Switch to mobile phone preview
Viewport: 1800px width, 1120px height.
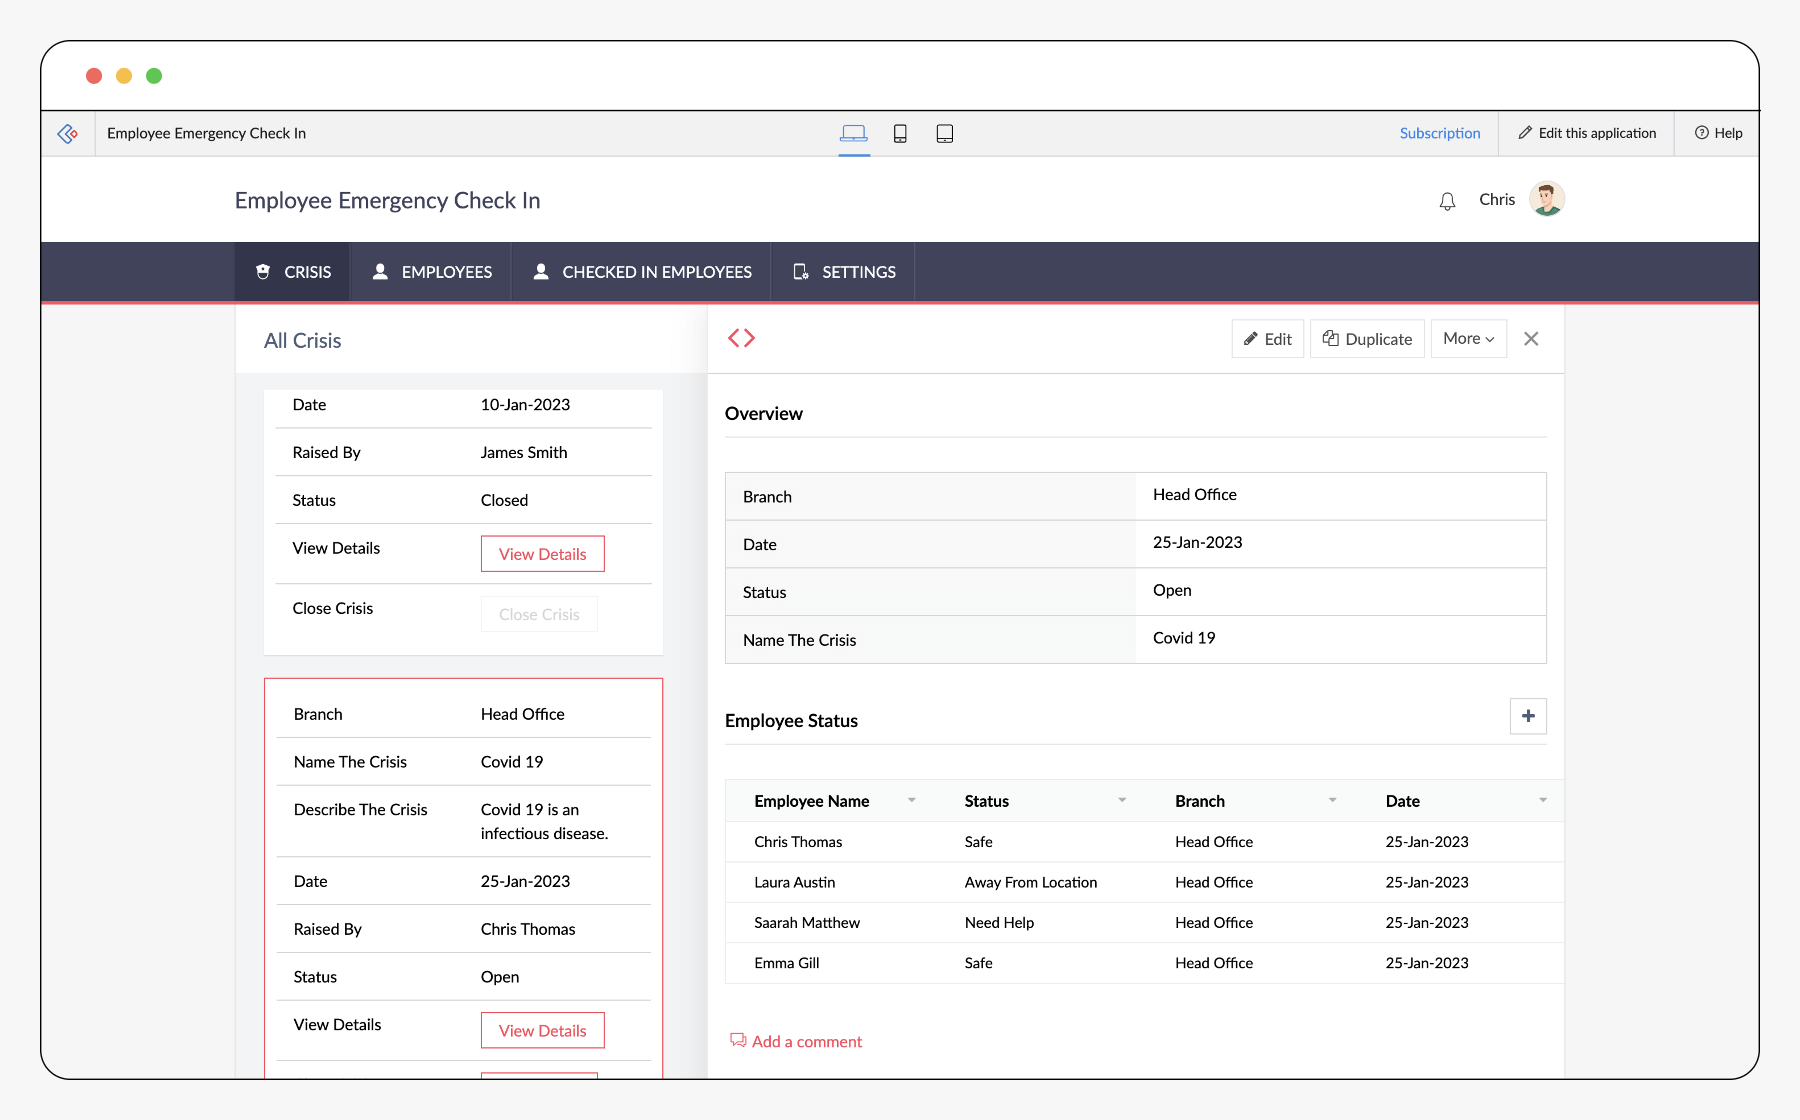point(900,134)
